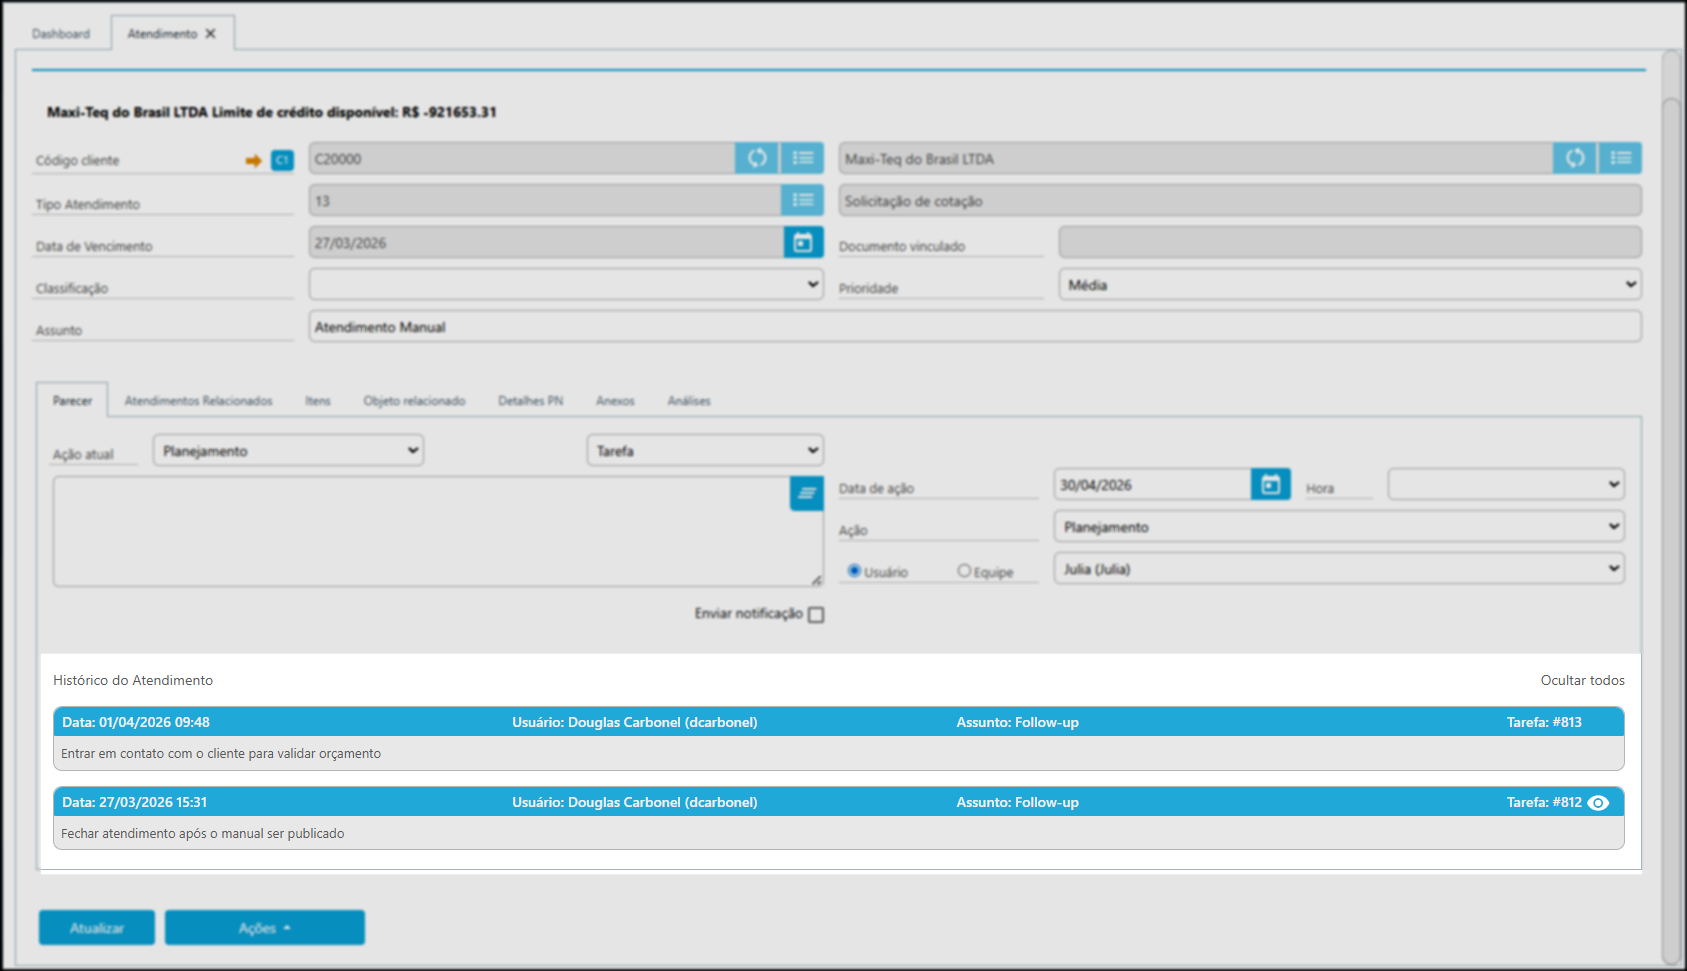Click the Assunto input field
Image resolution: width=1687 pixels, height=971 pixels.
[x=974, y=327]
